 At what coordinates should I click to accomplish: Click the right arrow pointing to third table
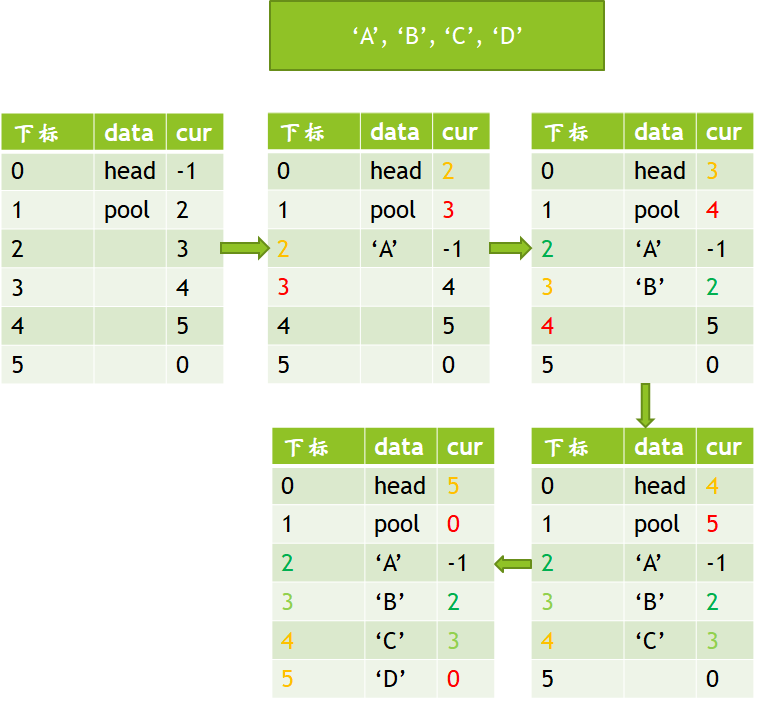510,249
